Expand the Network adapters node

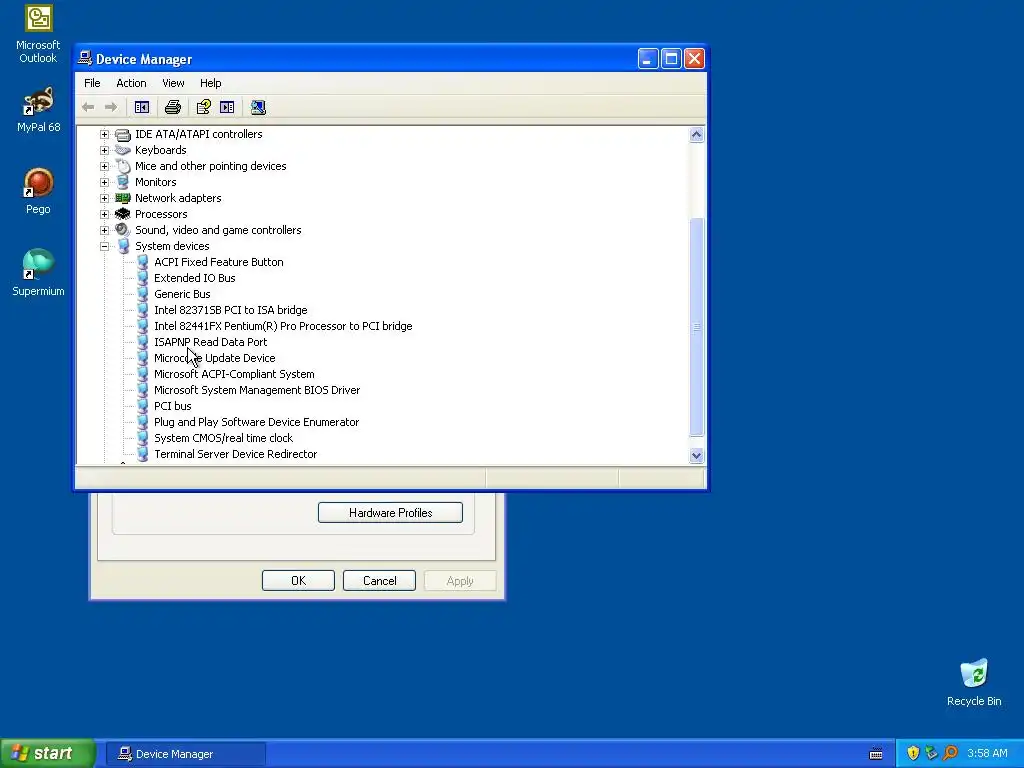tap(104, 199)
